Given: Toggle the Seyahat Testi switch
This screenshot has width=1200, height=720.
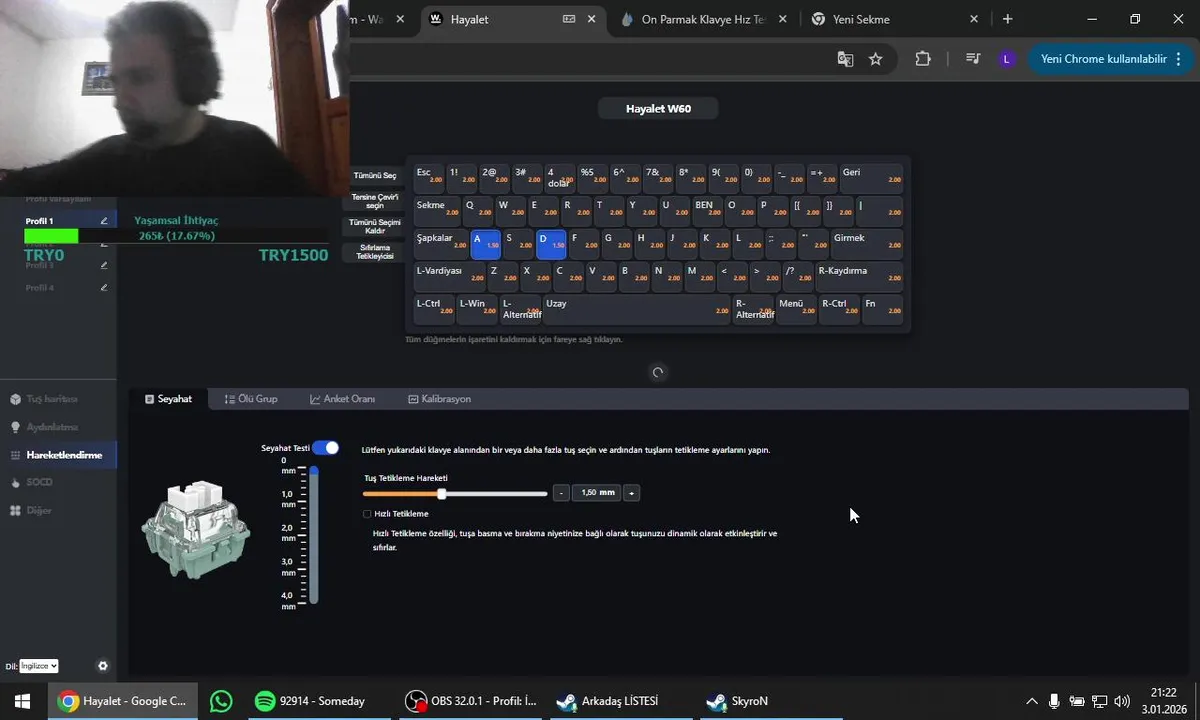Looking at the screenshot, I should coord(325,448).
